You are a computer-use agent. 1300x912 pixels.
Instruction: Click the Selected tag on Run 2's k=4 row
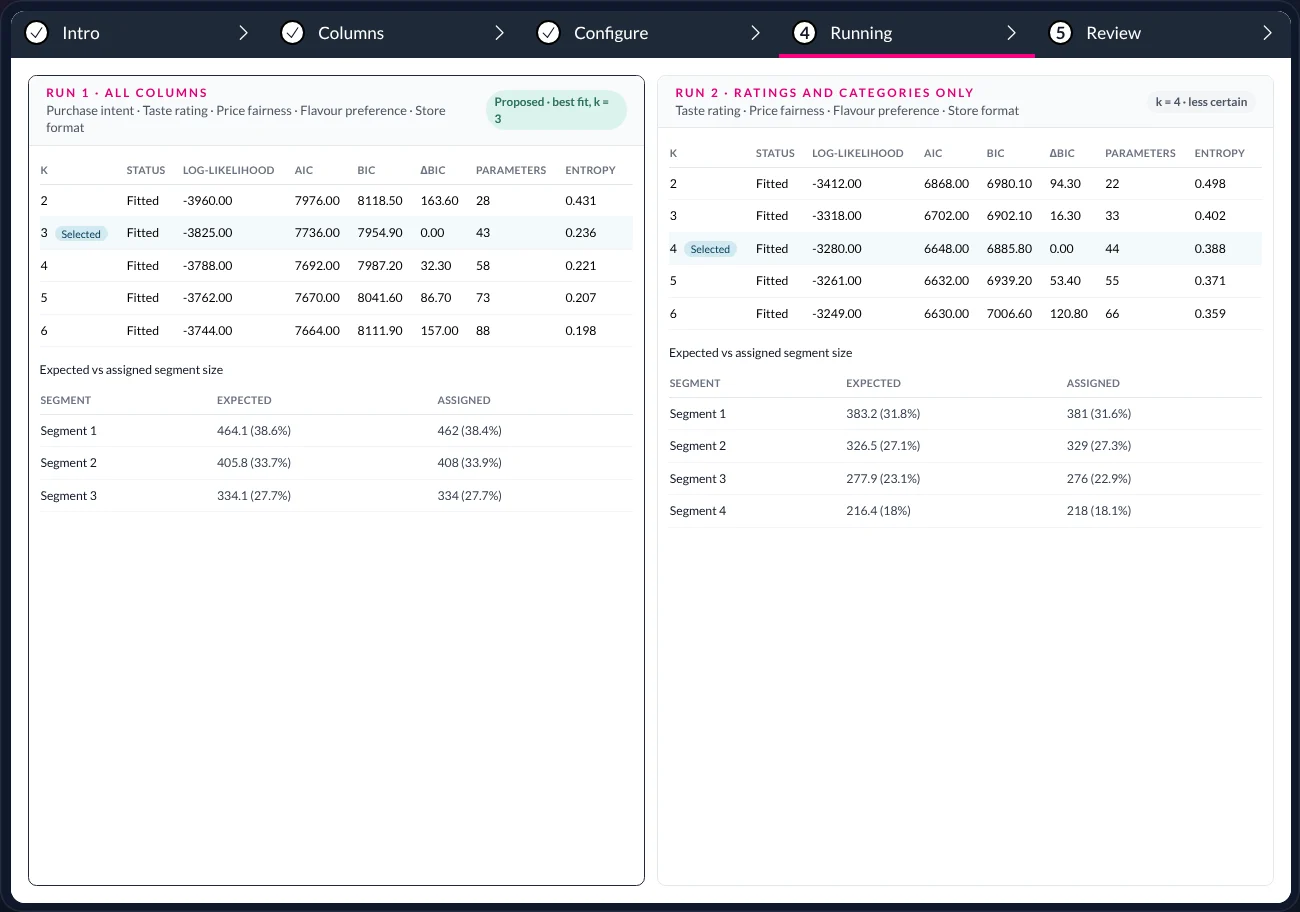pos(710,249)
